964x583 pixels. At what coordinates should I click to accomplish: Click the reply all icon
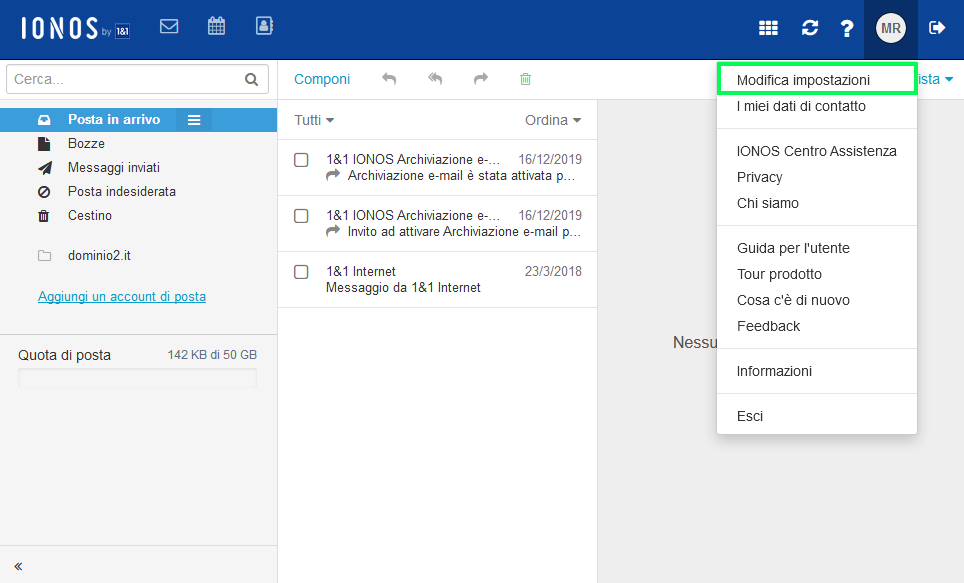[435, 79]
